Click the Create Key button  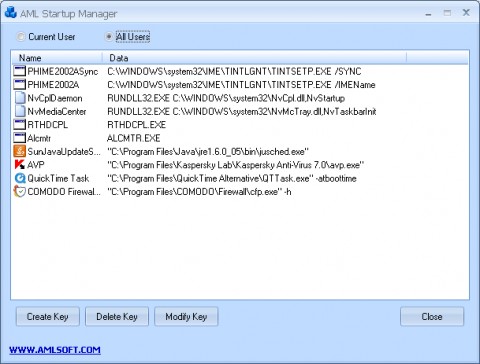tap(48, 316)
